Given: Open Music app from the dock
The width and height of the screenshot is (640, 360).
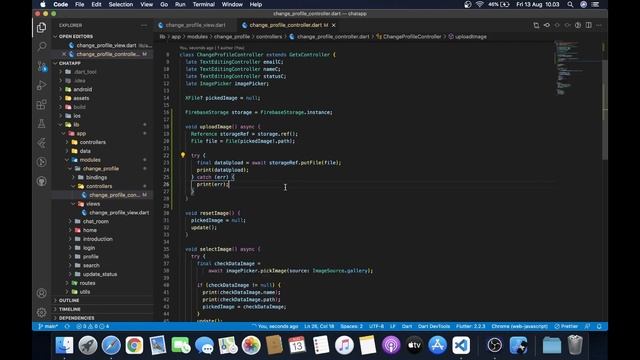Looking at the screenshot, I should tap(344, 345).
